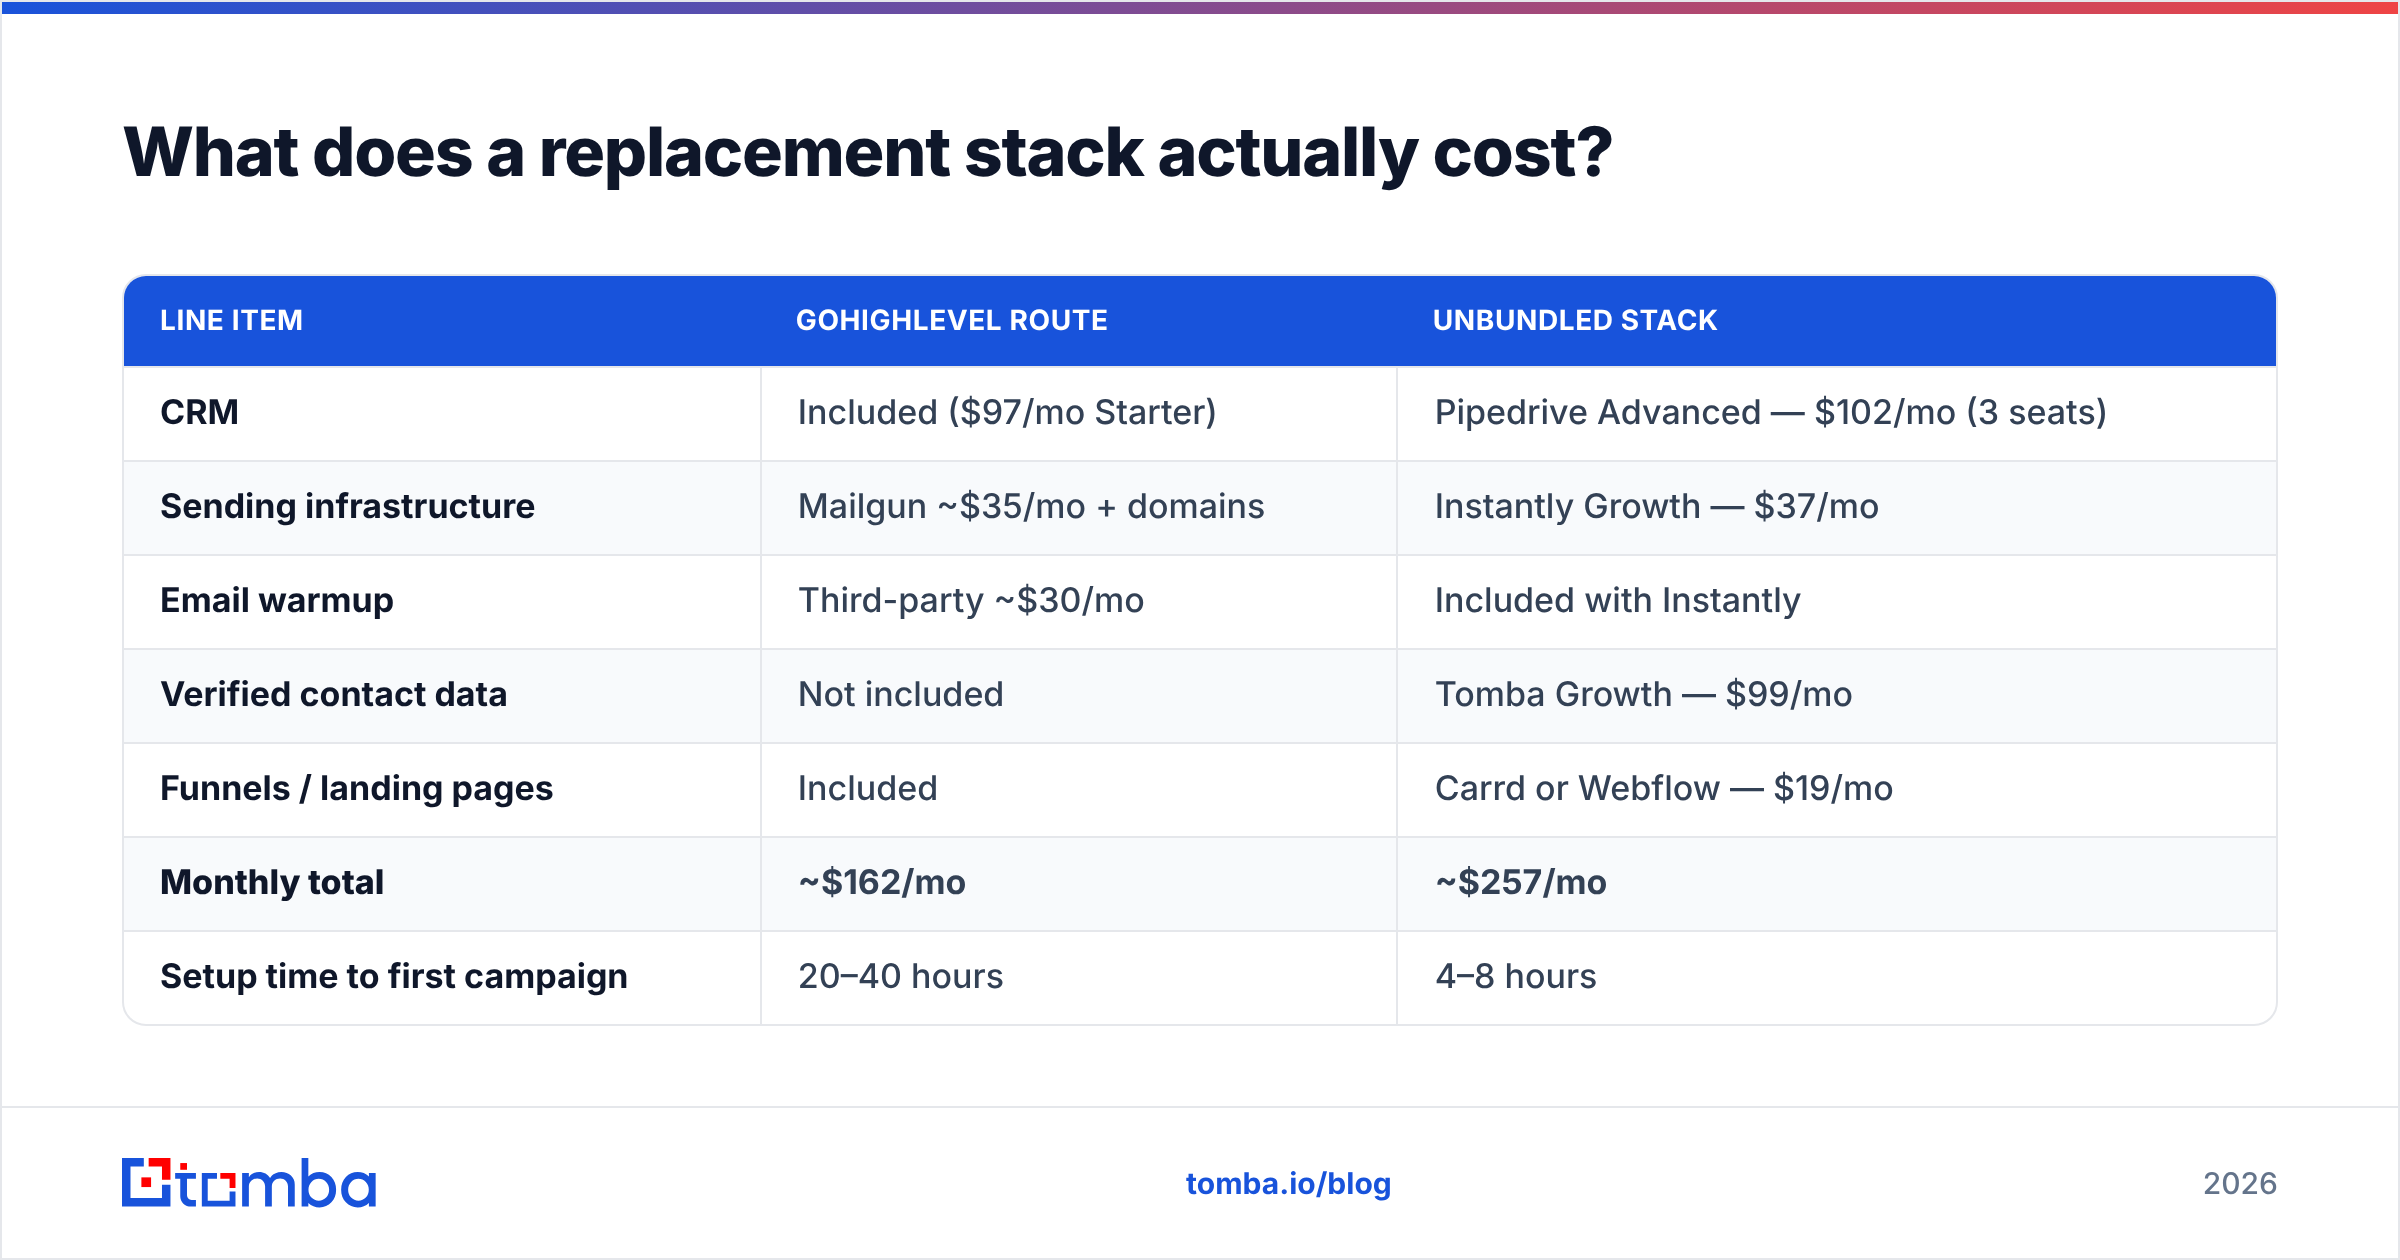The image size is (2400, 1260).
Task: Select the heading 'What does a replacement stack actually cost?'
Action: [x=868, y=153]
